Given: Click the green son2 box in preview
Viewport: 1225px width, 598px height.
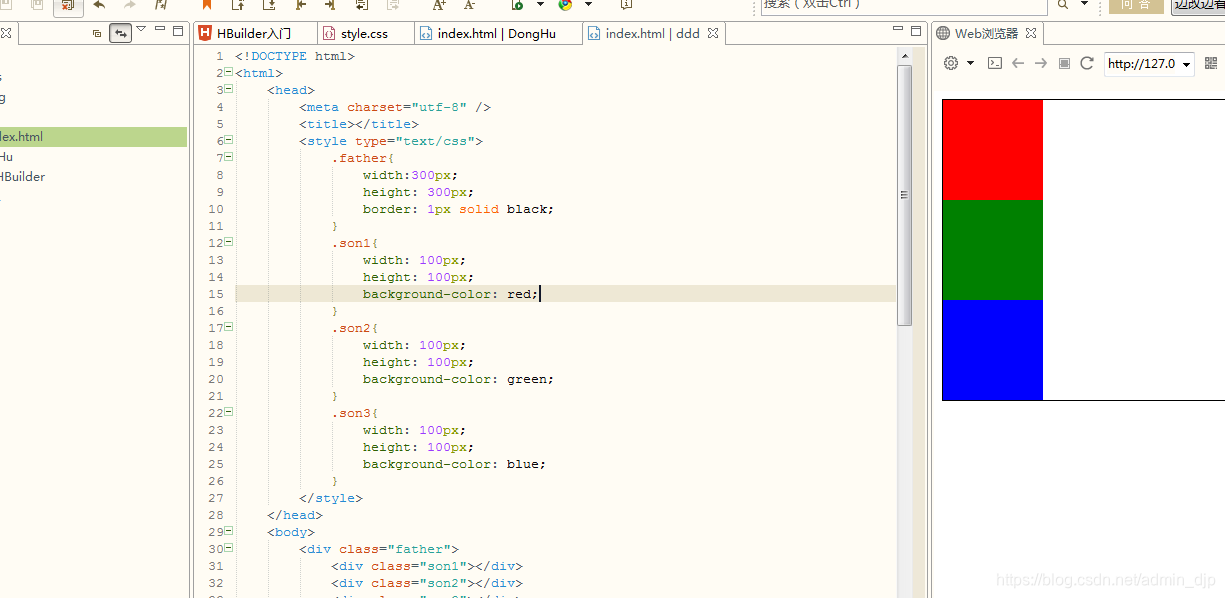Looking at the screenshot, I should click(993, 250).
